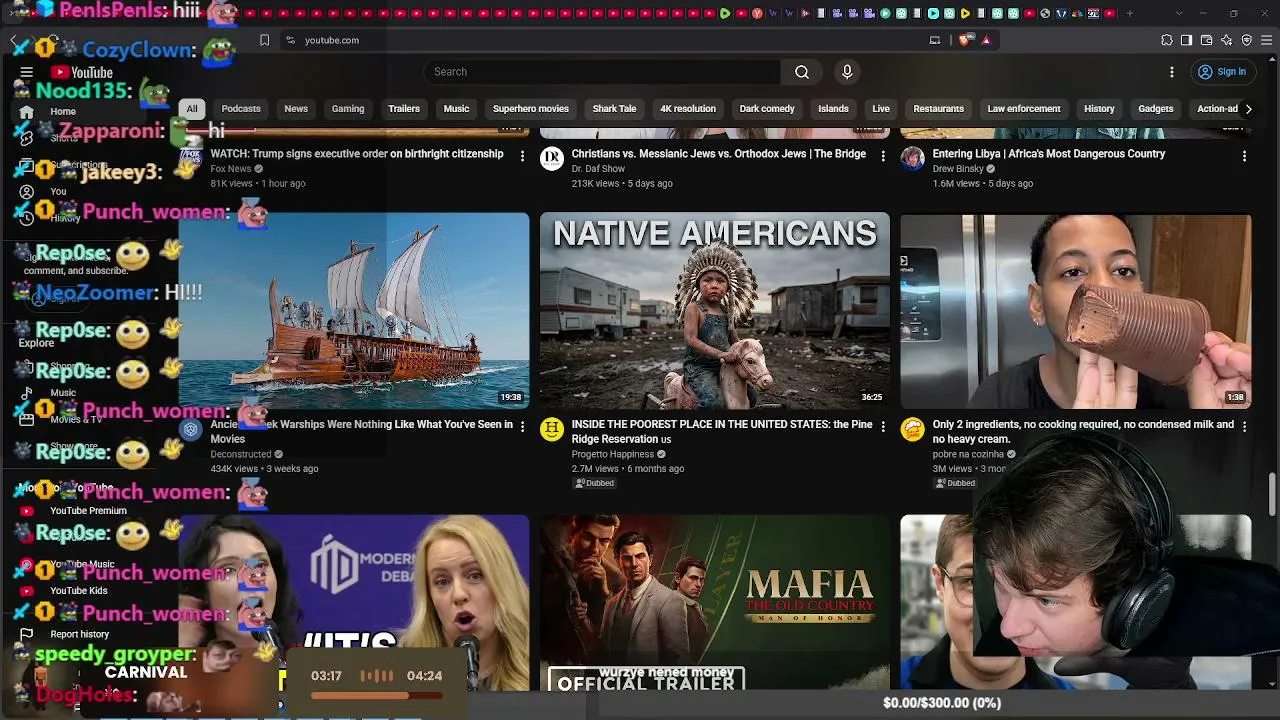Filter by the Live chip

881,109
